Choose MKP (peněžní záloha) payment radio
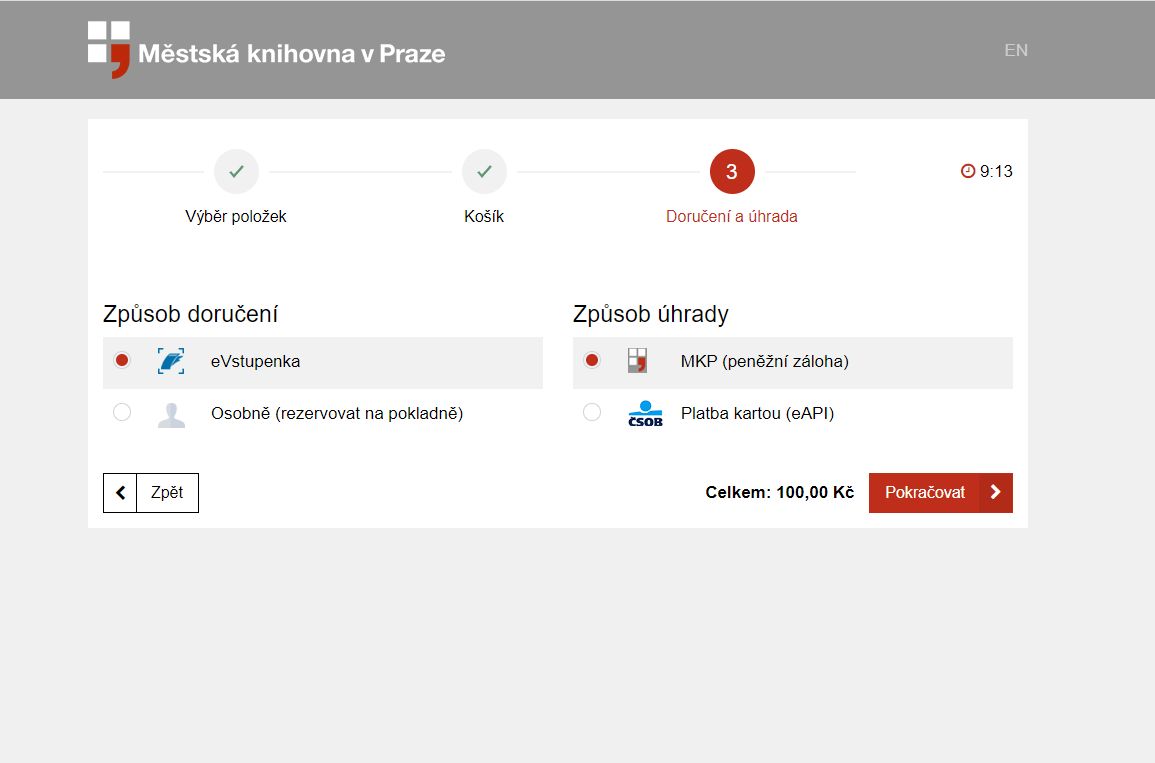 (x=592, y=360)
